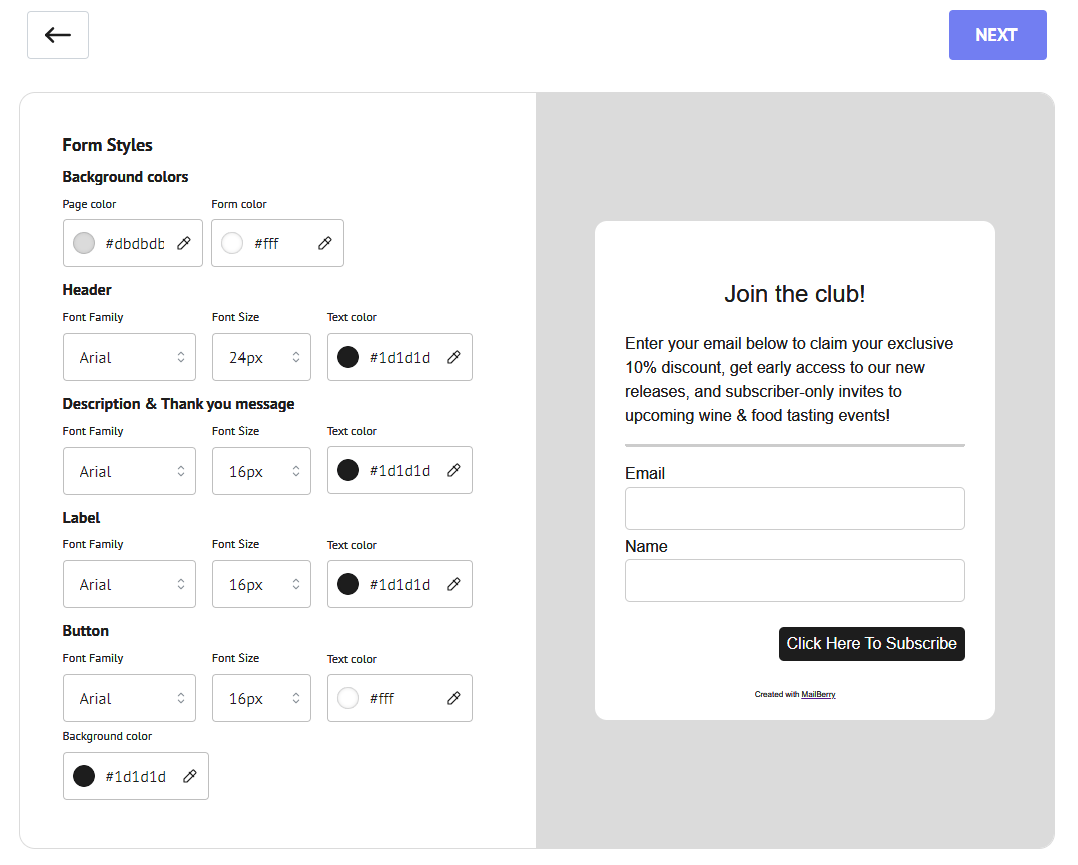Viewport: 1078px width, 865px height.
Task: Expand the Description Font Family dropdown
Action: point(129,471)
